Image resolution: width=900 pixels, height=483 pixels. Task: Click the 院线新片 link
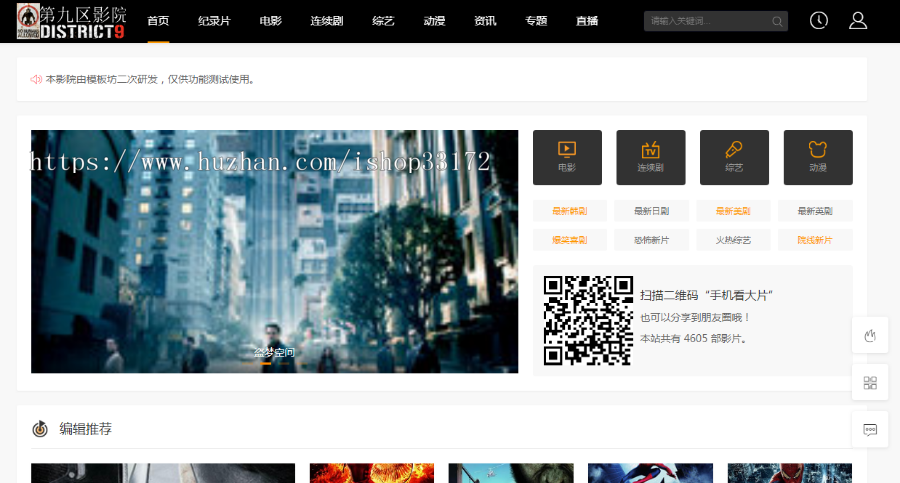coord(815,239)
